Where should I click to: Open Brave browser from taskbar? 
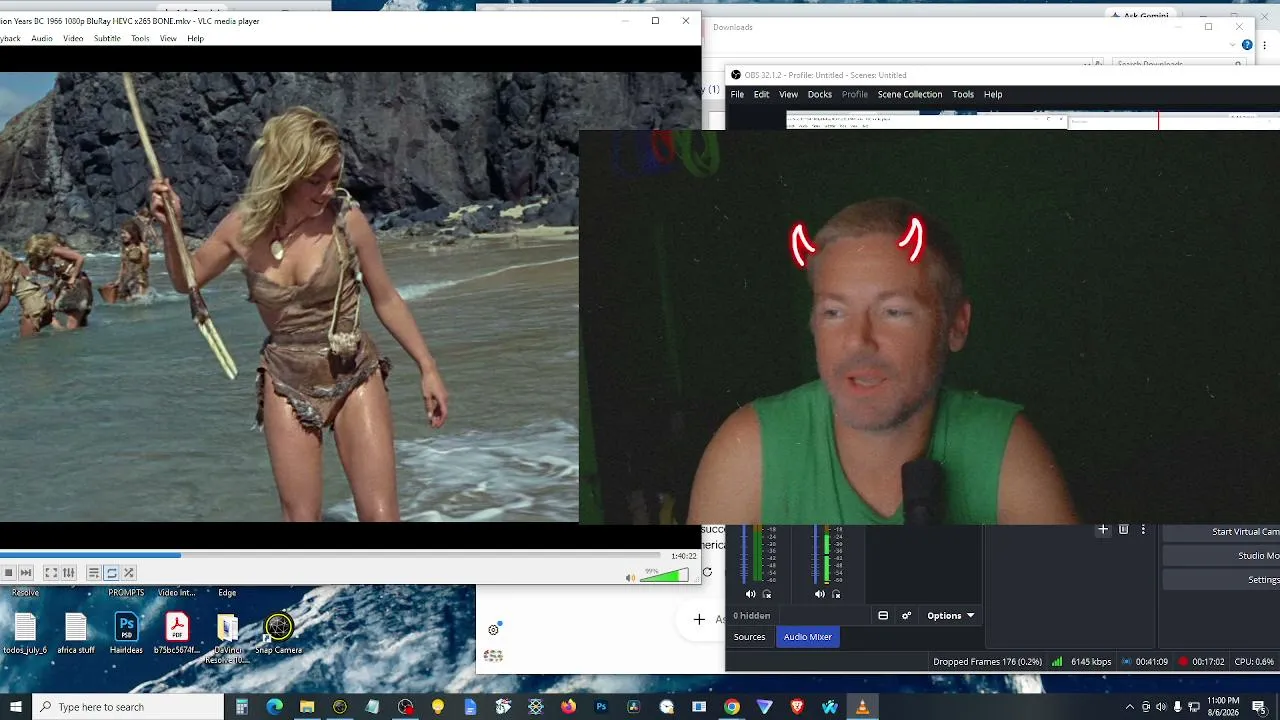797,707
